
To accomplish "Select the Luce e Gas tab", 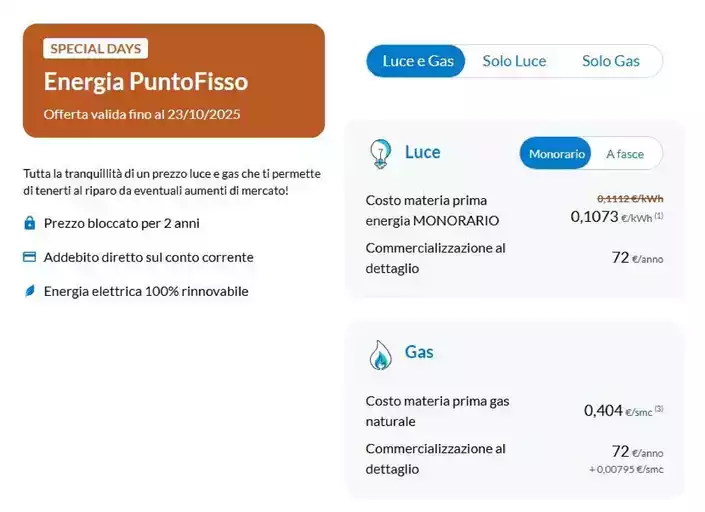I will pyautogui.click(x=418, y=61).
